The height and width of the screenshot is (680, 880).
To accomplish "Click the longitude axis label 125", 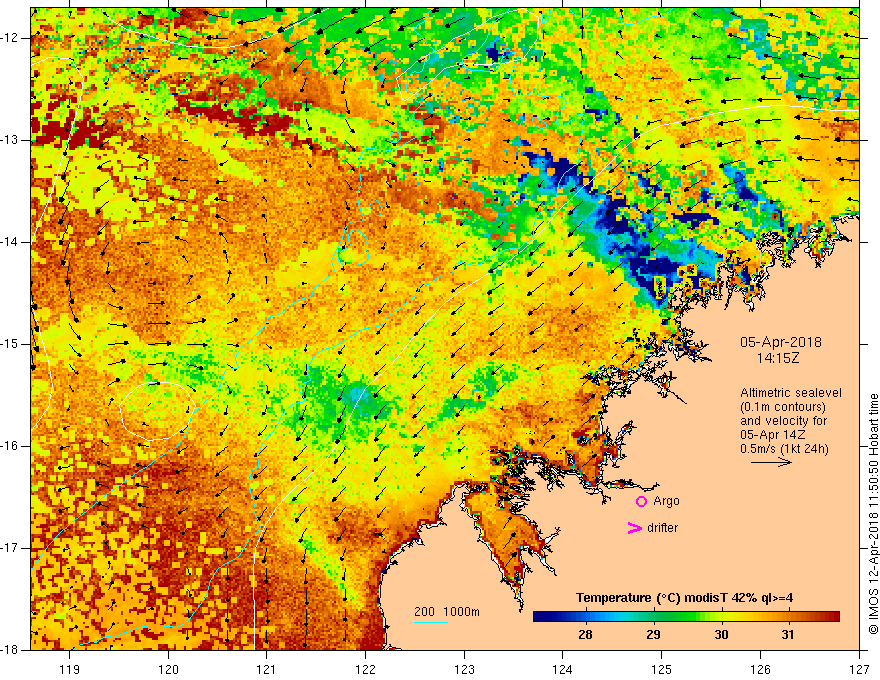I will [662, 669].
